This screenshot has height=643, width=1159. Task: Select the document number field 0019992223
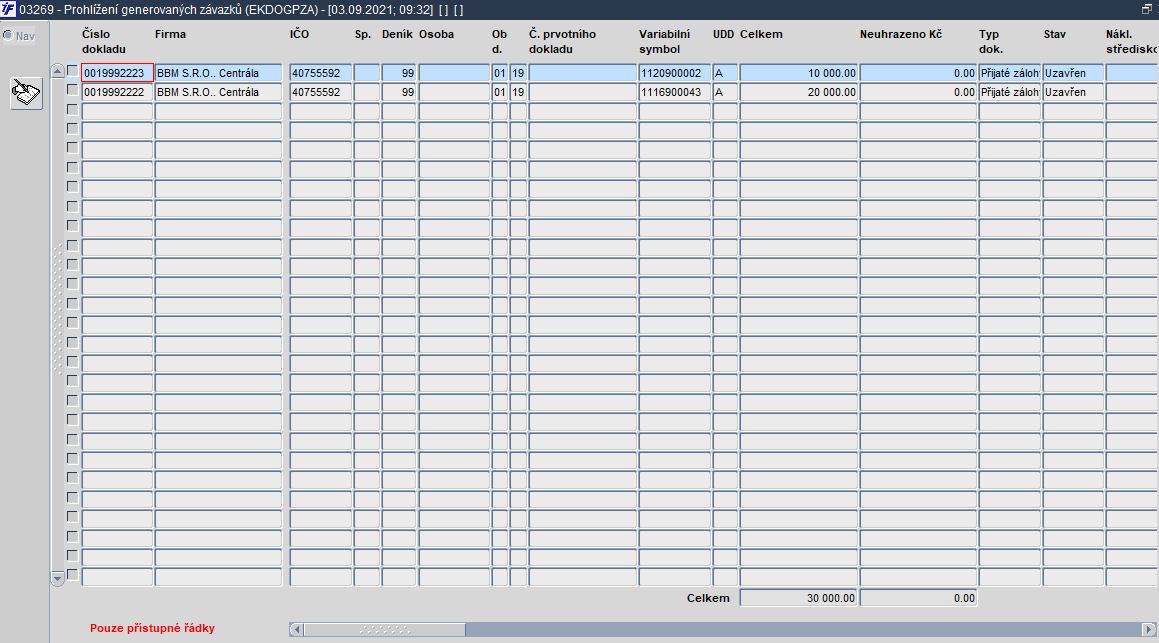point(118,72)
